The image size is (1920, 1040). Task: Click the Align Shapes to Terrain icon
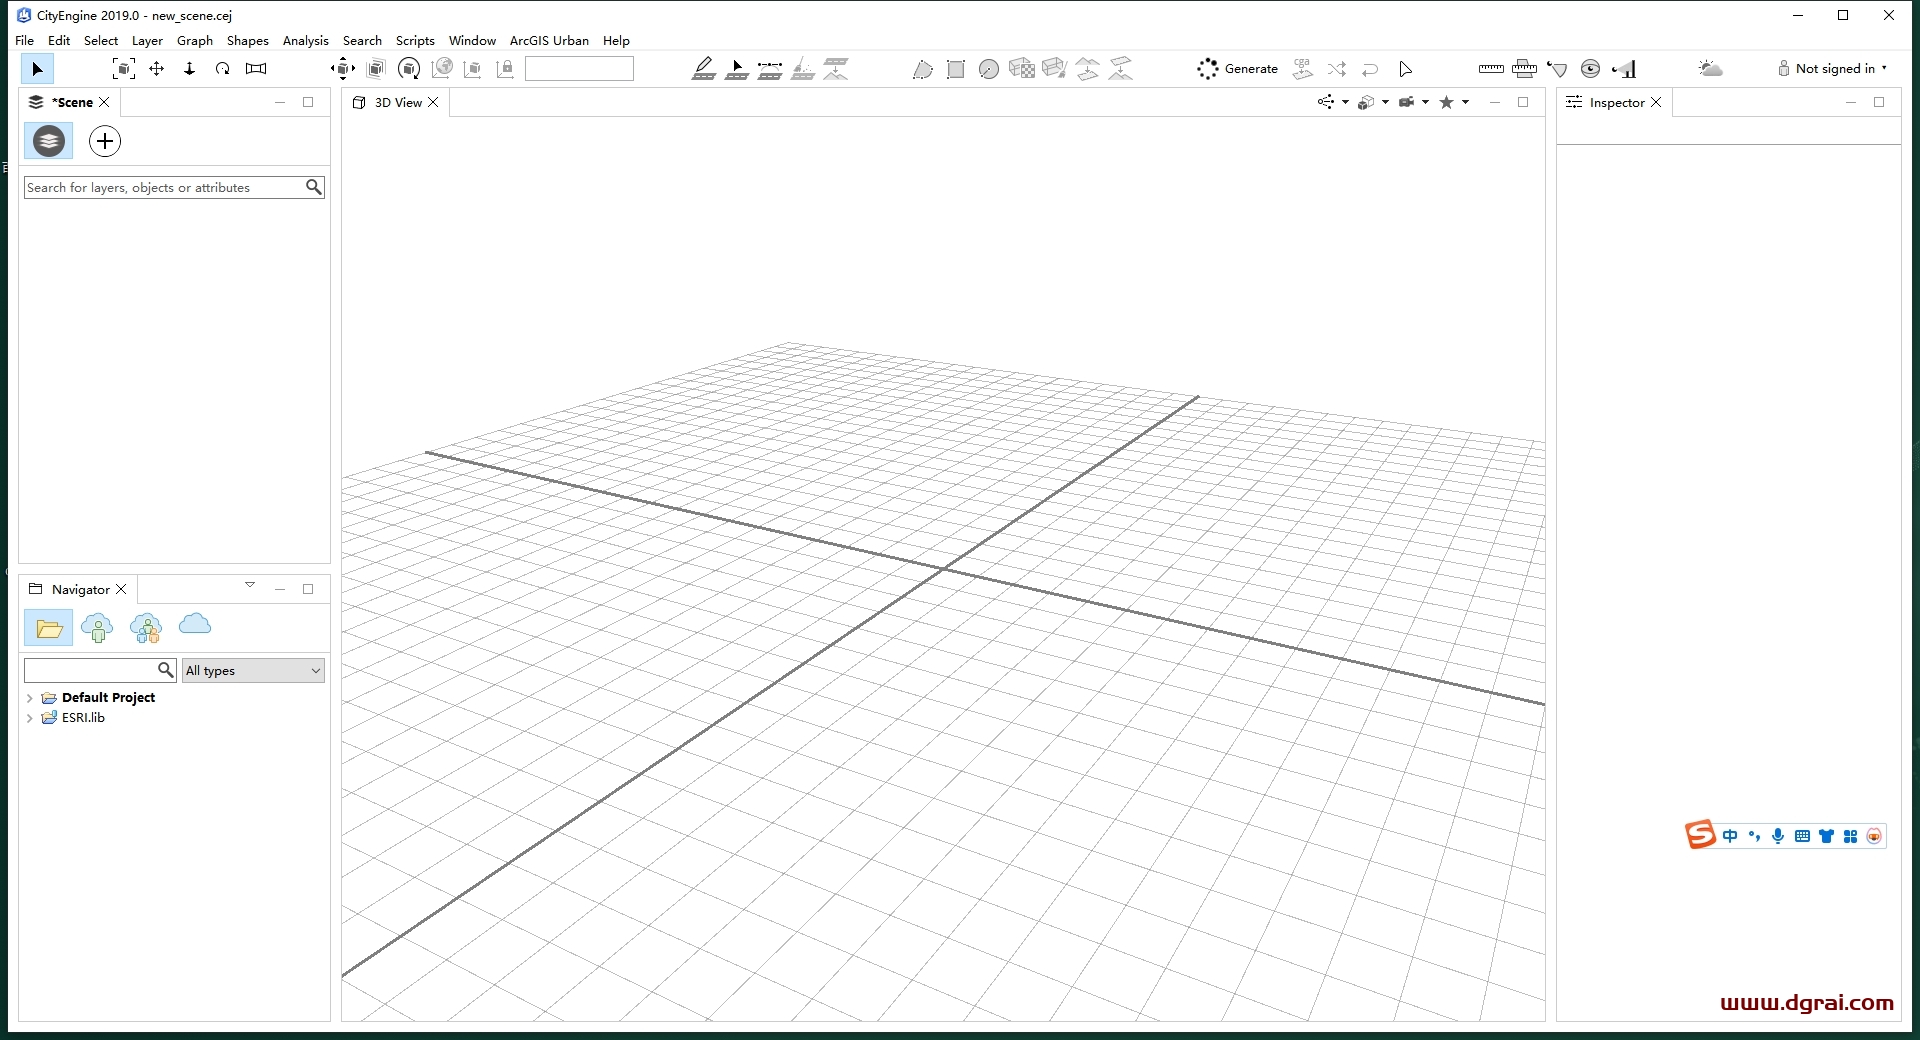click(1088, 69)
